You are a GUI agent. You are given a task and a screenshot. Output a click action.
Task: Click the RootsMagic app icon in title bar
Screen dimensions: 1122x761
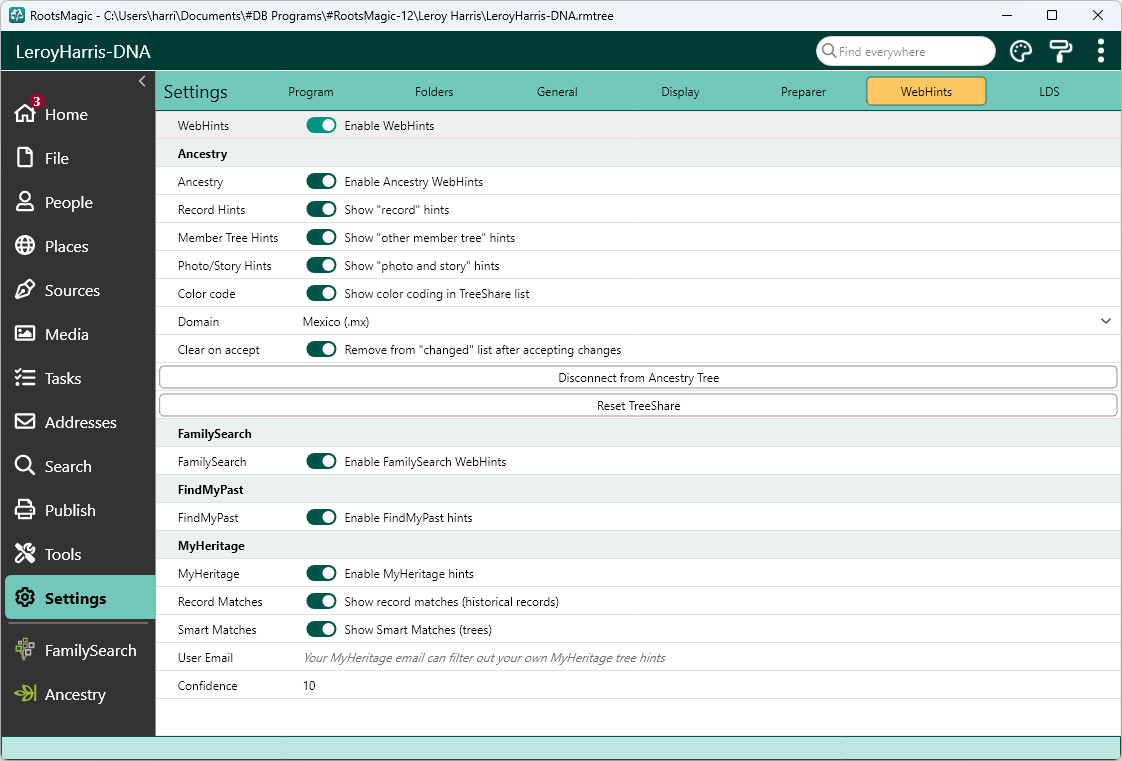(16, 15)
